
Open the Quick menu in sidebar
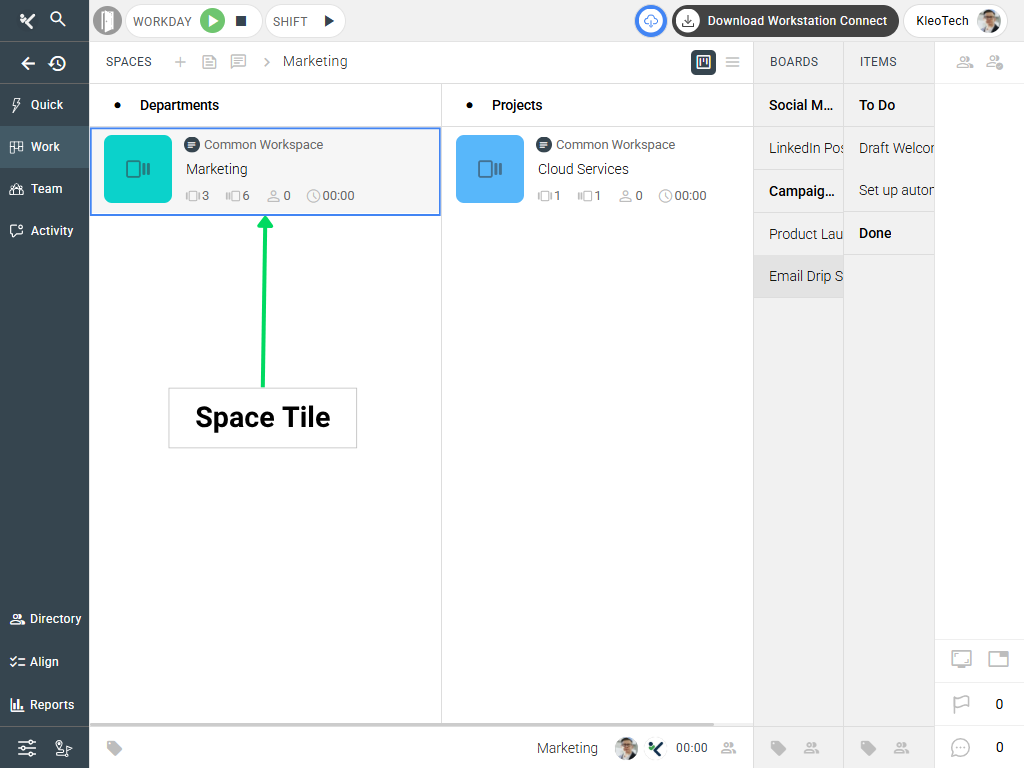click(x=45, y=105)
